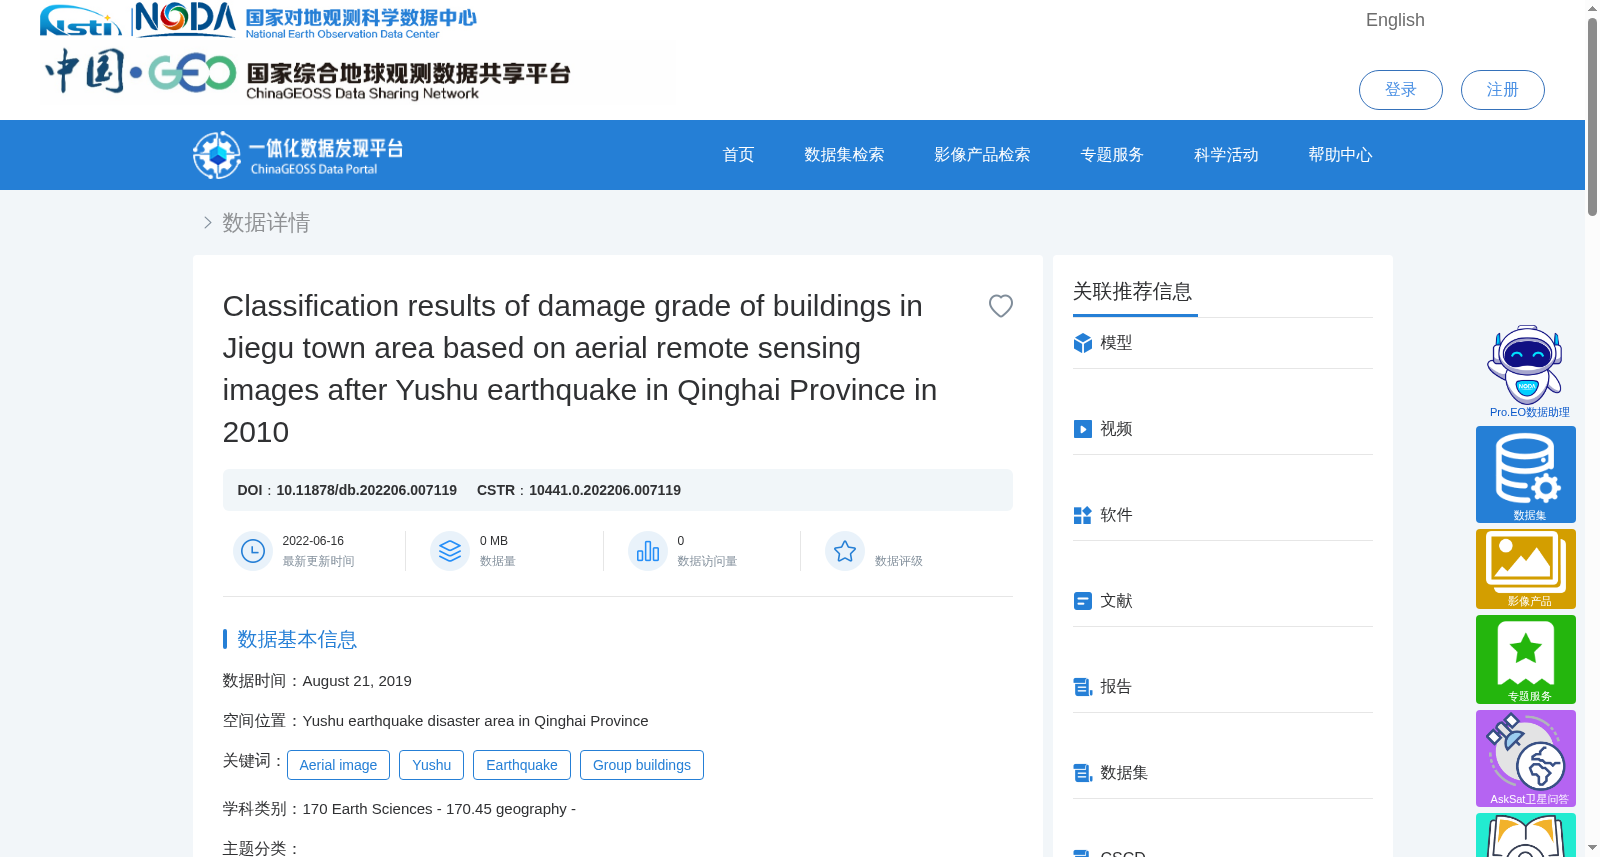Click the ChinaGEOSS Data Portal logo in blue bar

pos(298,155)
